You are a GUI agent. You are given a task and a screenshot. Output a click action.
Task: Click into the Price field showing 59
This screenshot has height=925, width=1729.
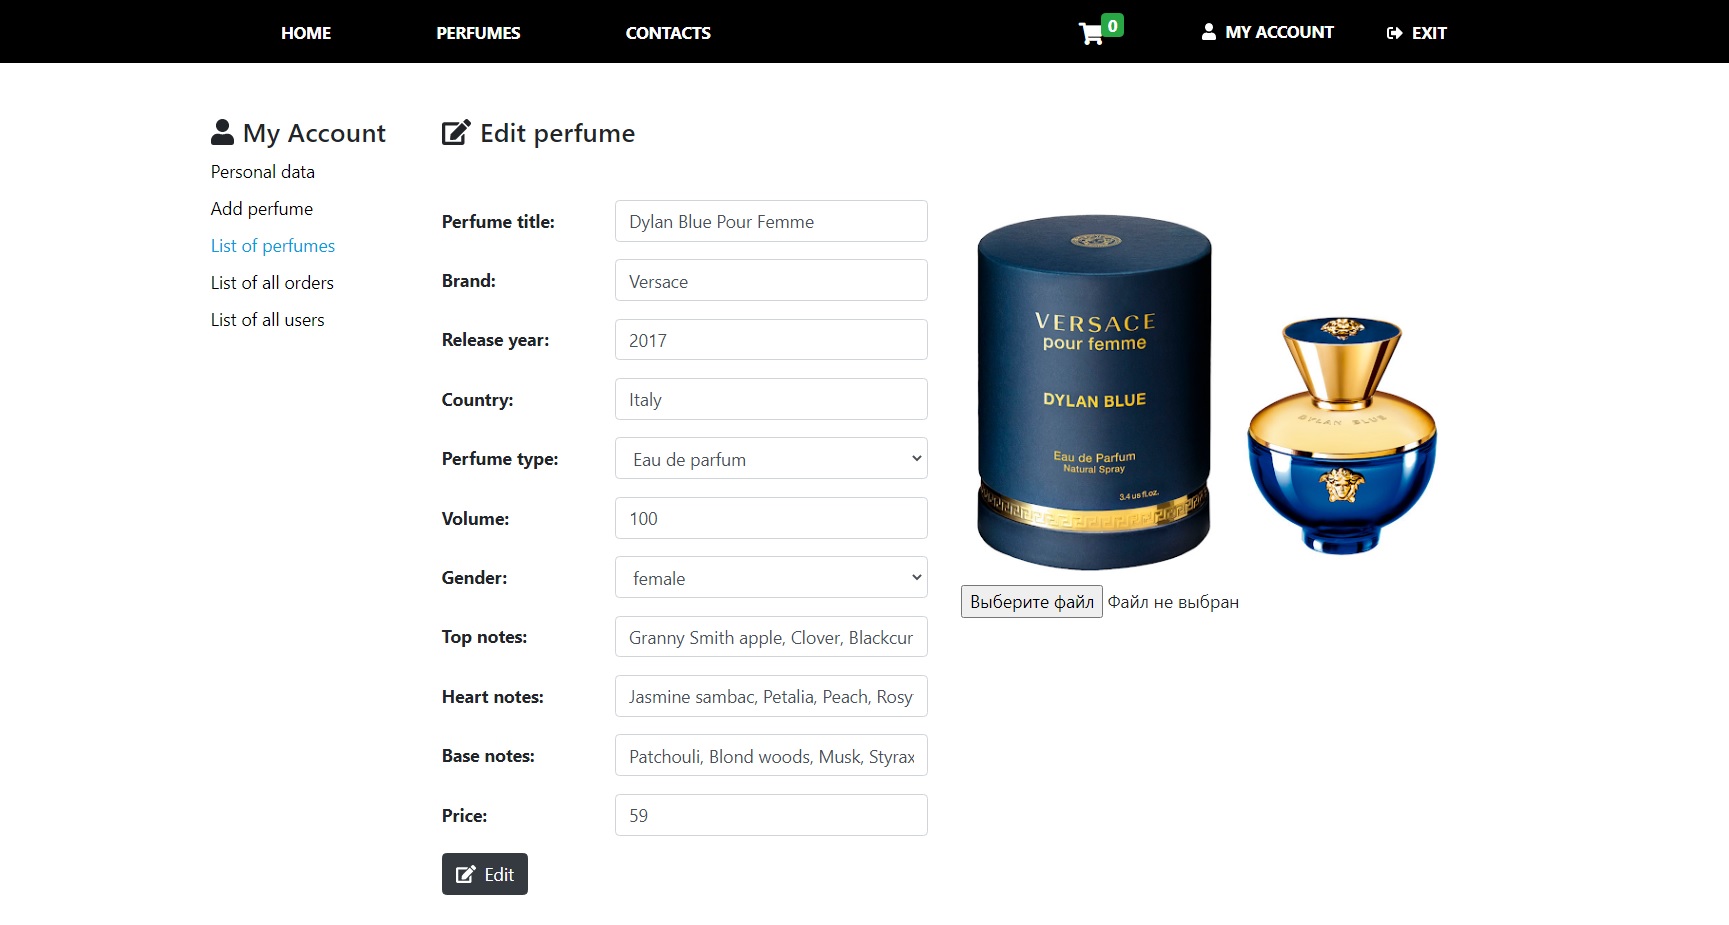click(771, 815)
